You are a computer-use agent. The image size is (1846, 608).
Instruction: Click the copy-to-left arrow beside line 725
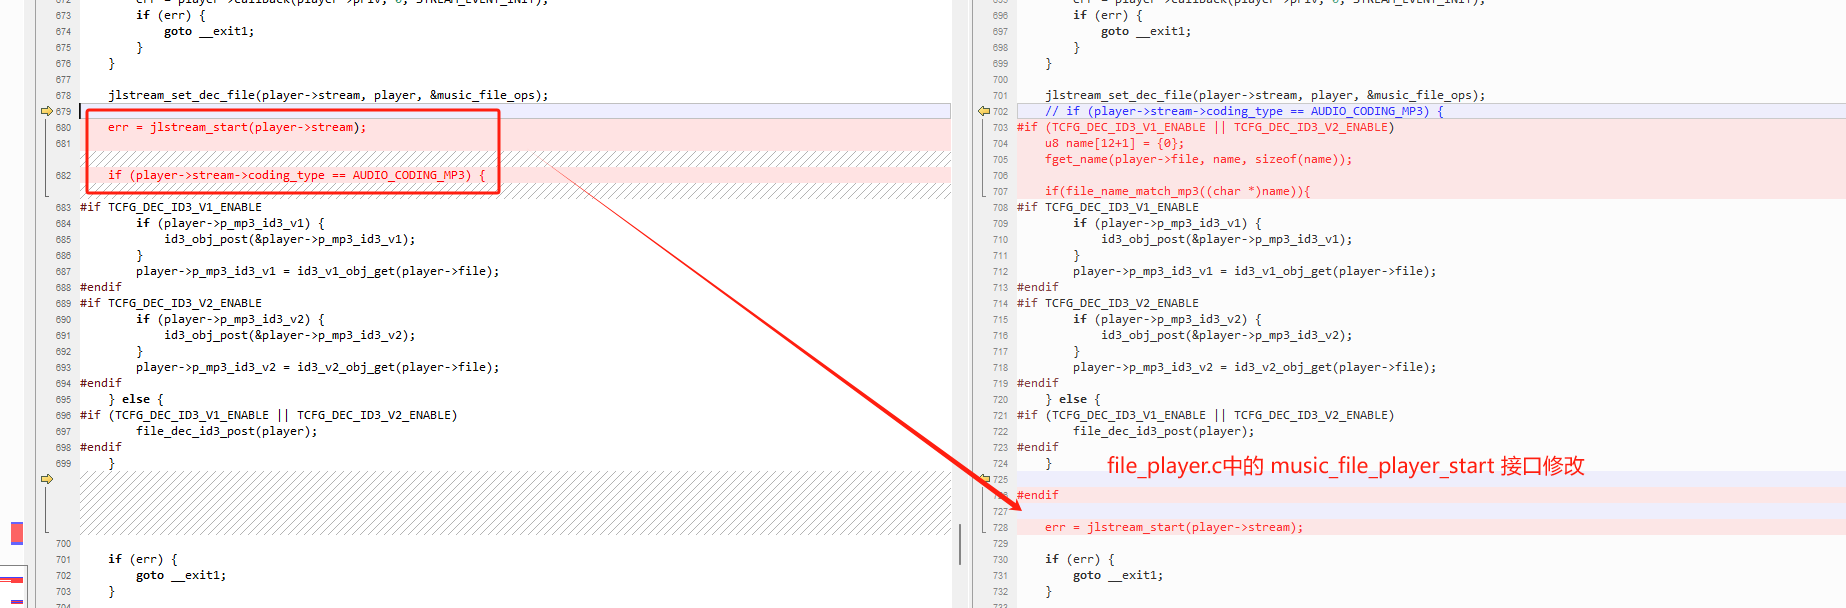984,479
